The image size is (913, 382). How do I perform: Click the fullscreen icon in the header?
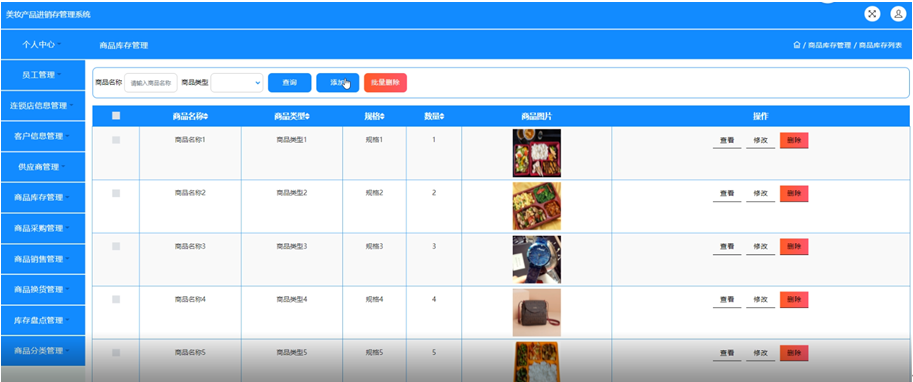pyautogui.click(x=872, y=14)
